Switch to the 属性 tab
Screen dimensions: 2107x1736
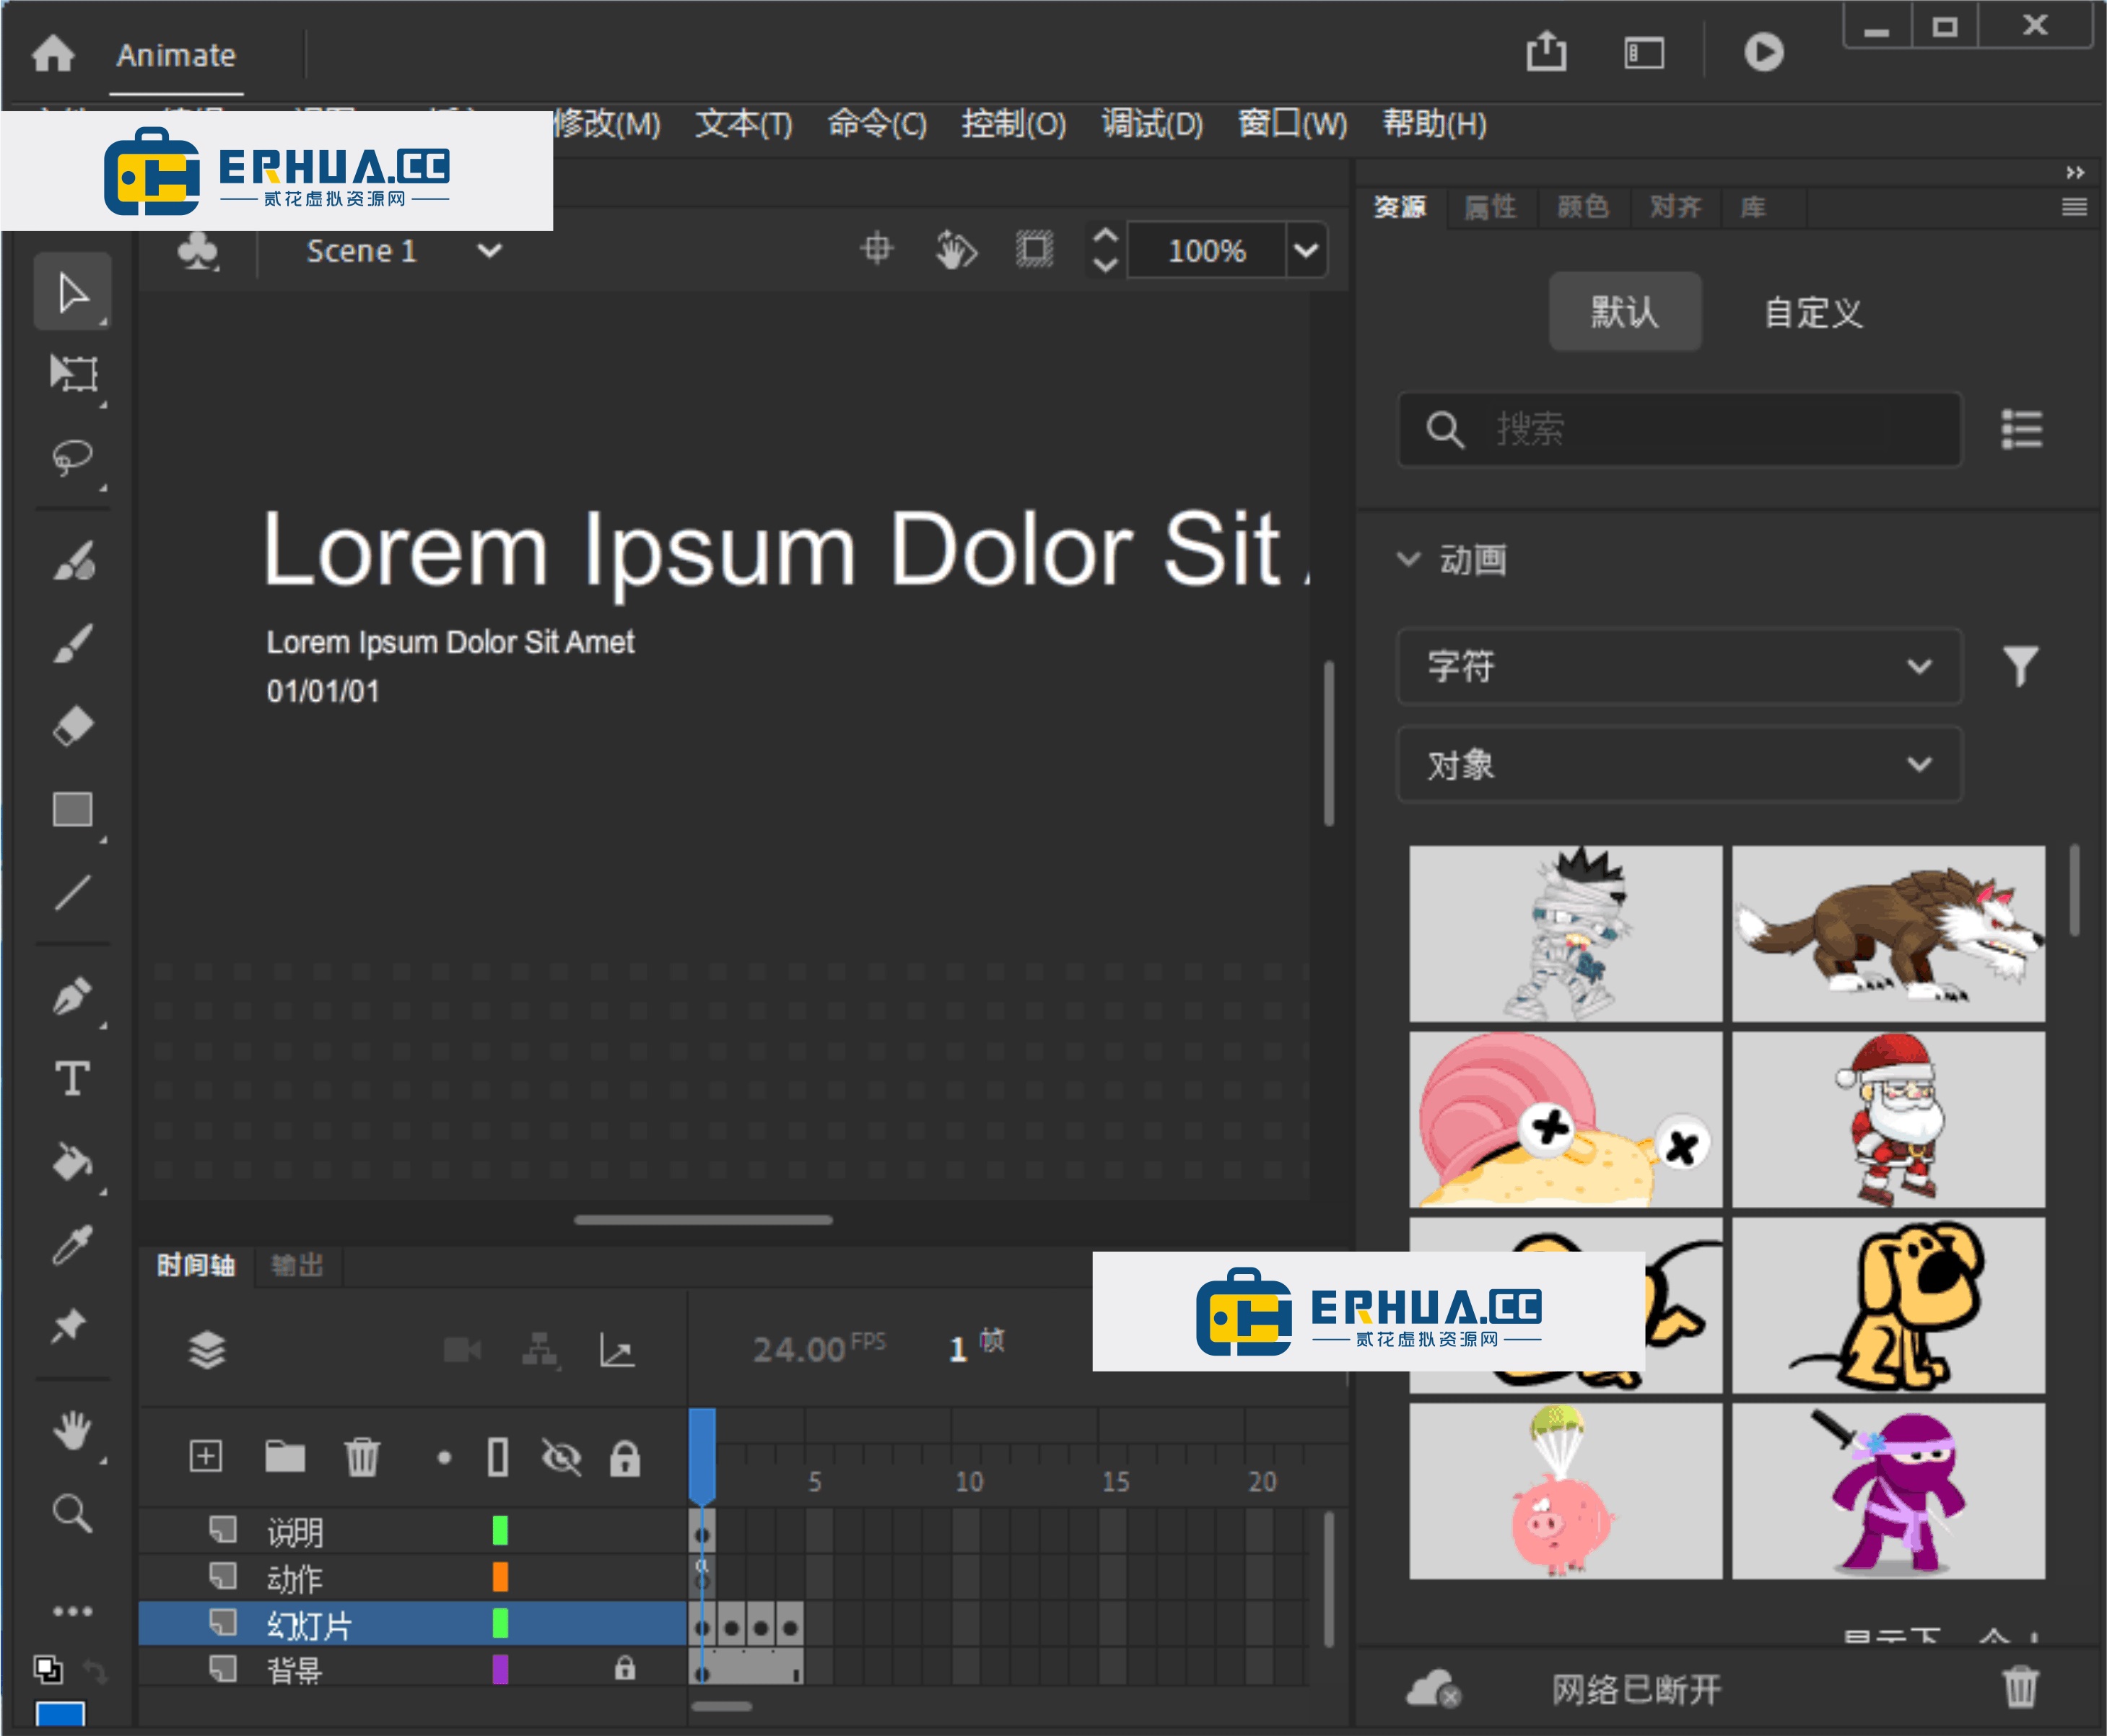pos(1490,207)
